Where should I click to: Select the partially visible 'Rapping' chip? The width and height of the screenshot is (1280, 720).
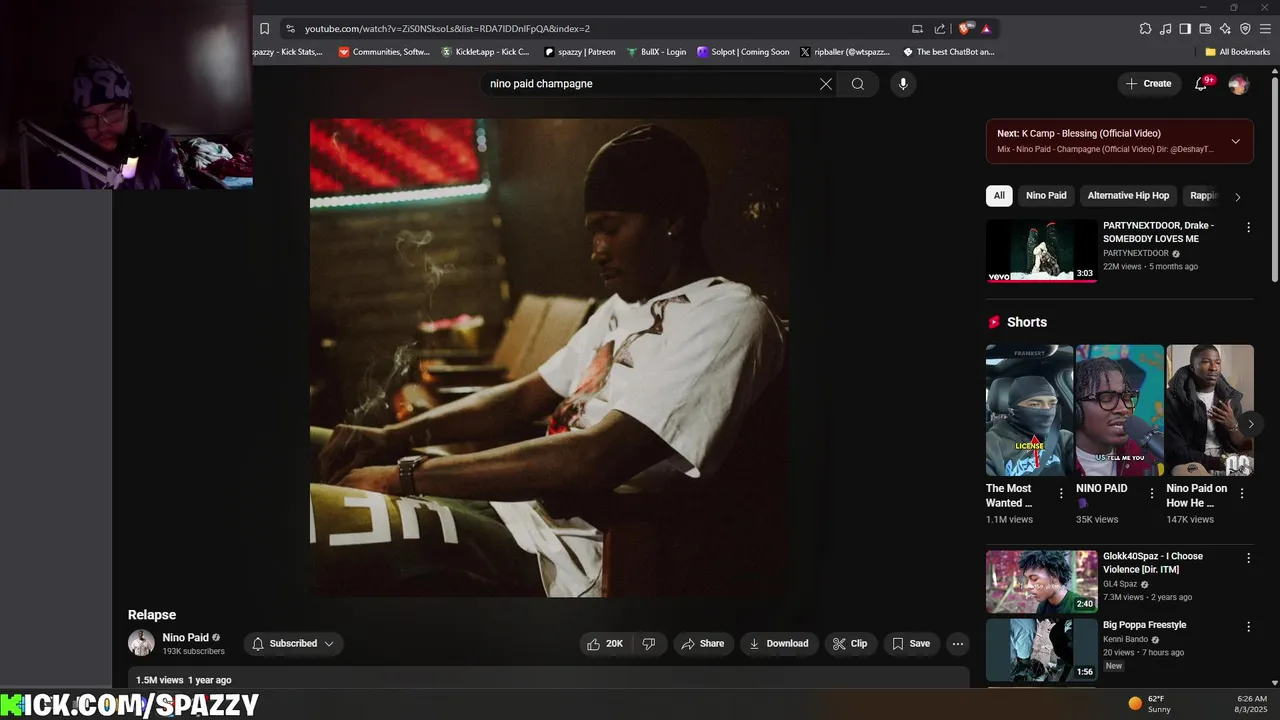[1204, 196]
